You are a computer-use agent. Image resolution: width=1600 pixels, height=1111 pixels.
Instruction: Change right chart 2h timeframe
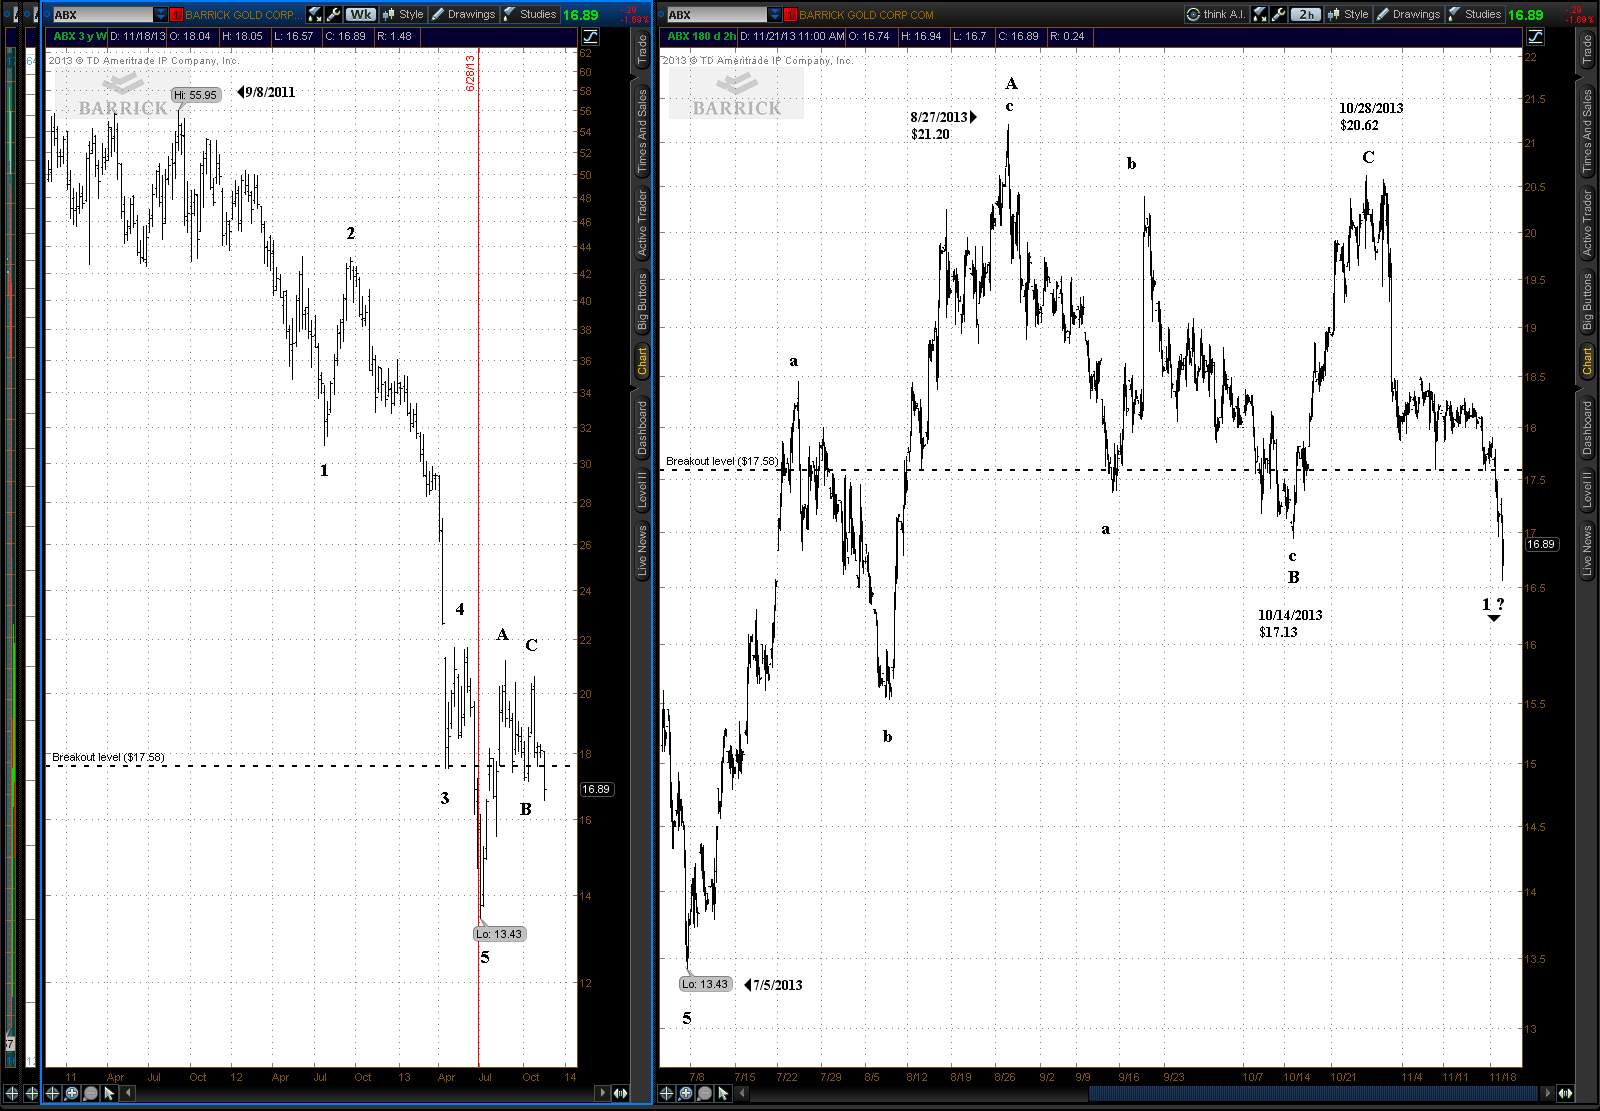coord(1306,14)
